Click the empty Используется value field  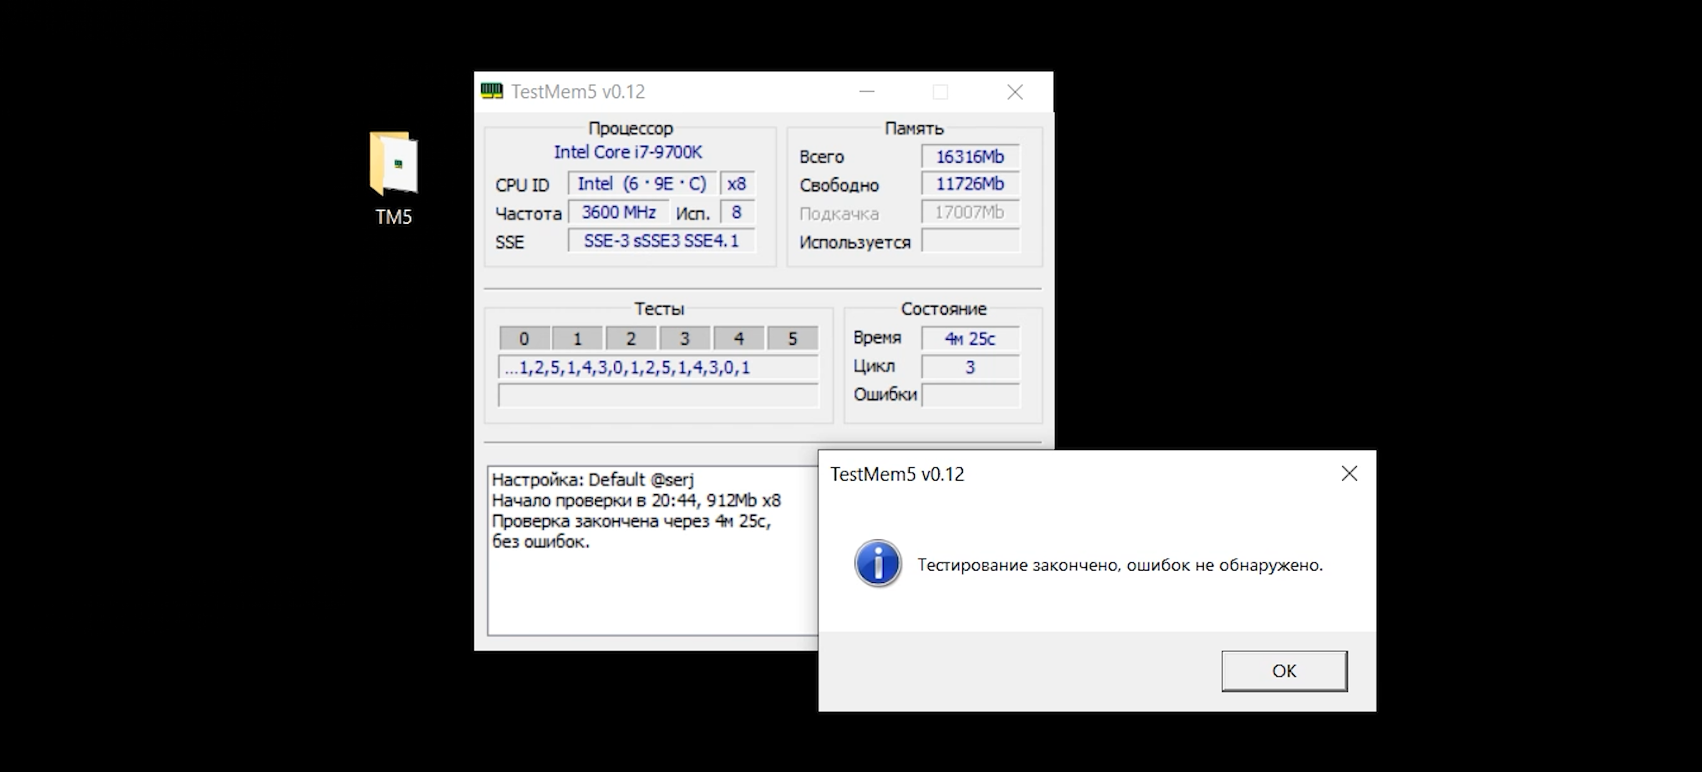pyautogui.click(x=970, y=241)
